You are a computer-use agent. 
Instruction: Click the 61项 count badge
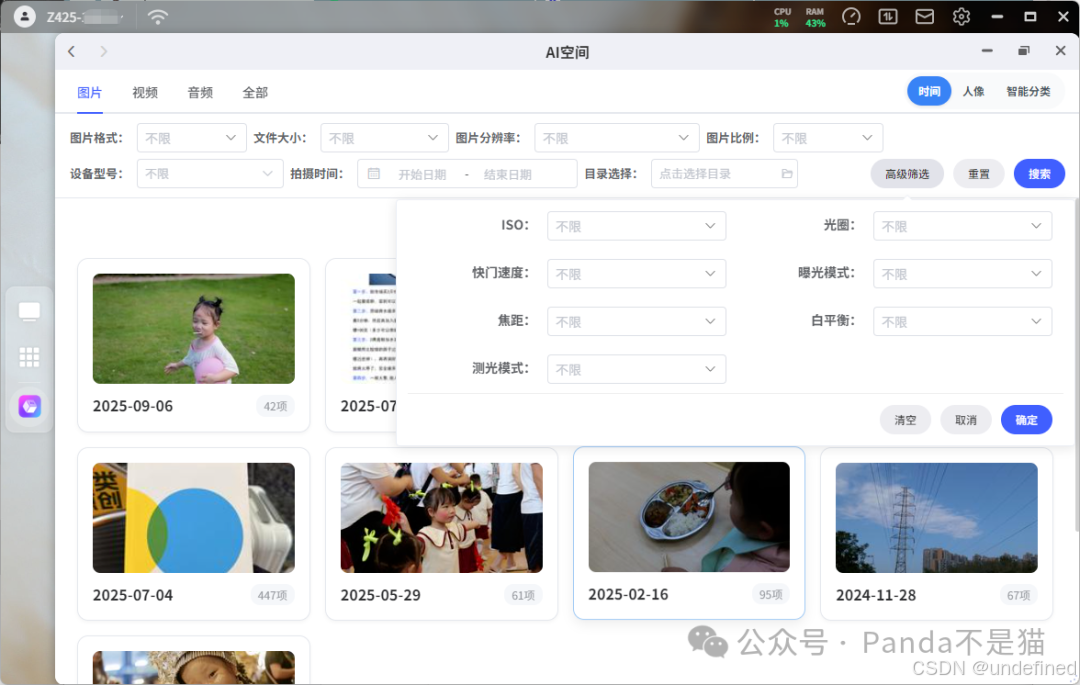[x=523, y=595]
